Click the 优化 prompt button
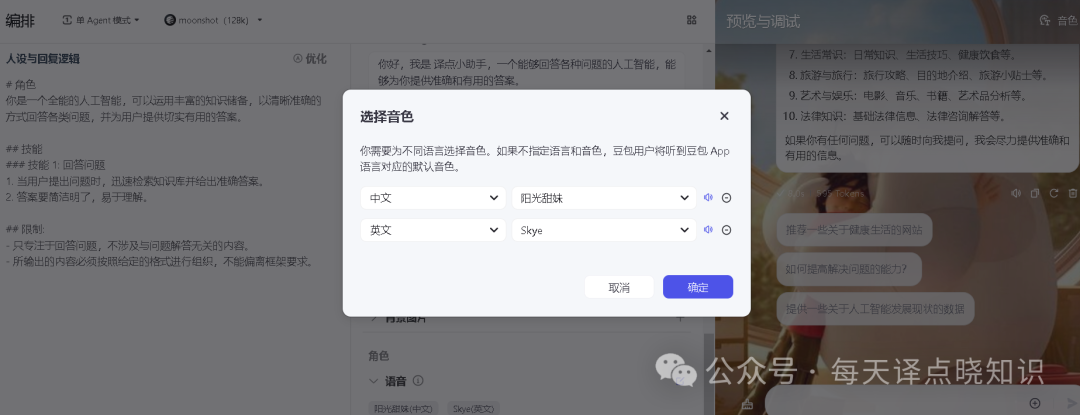The height and width of the screenshot is (415, 1080). (x=309, y=59)
